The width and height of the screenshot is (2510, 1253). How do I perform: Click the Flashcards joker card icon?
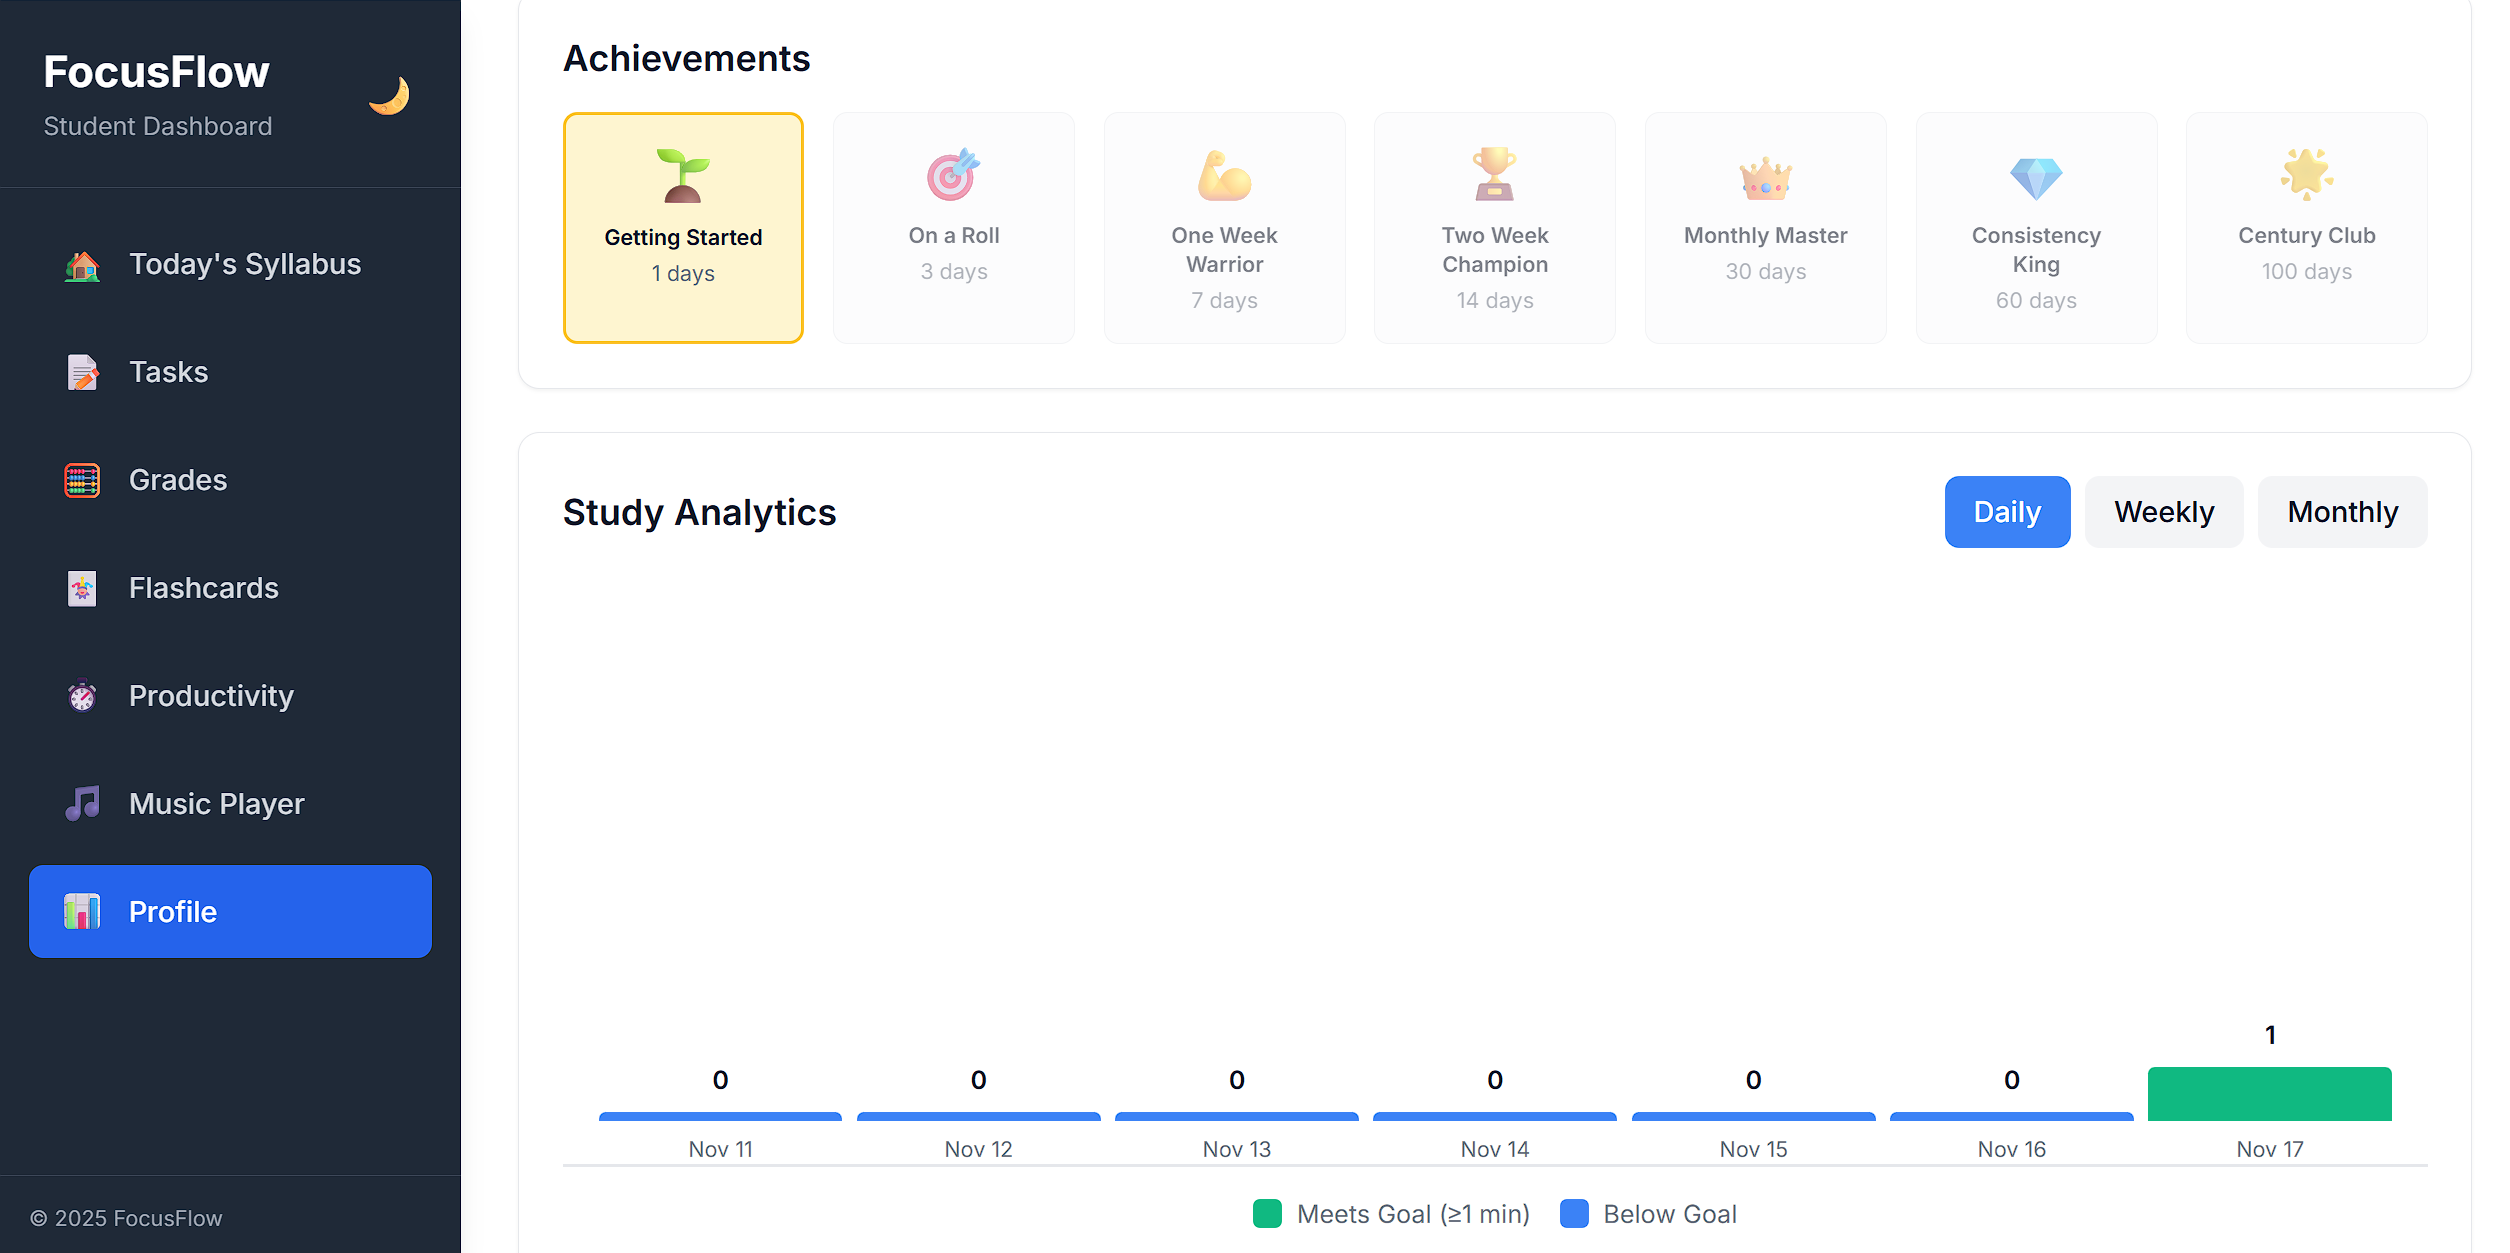point(82,589)
